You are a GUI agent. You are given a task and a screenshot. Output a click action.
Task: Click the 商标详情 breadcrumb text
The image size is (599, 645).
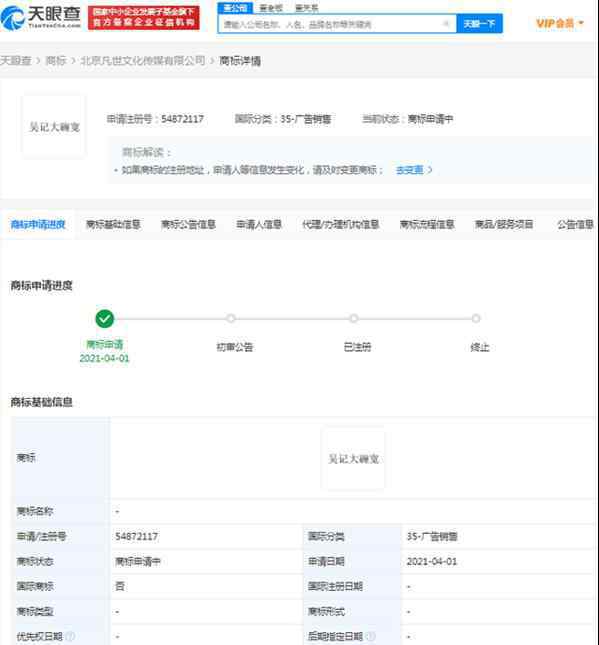240,61
